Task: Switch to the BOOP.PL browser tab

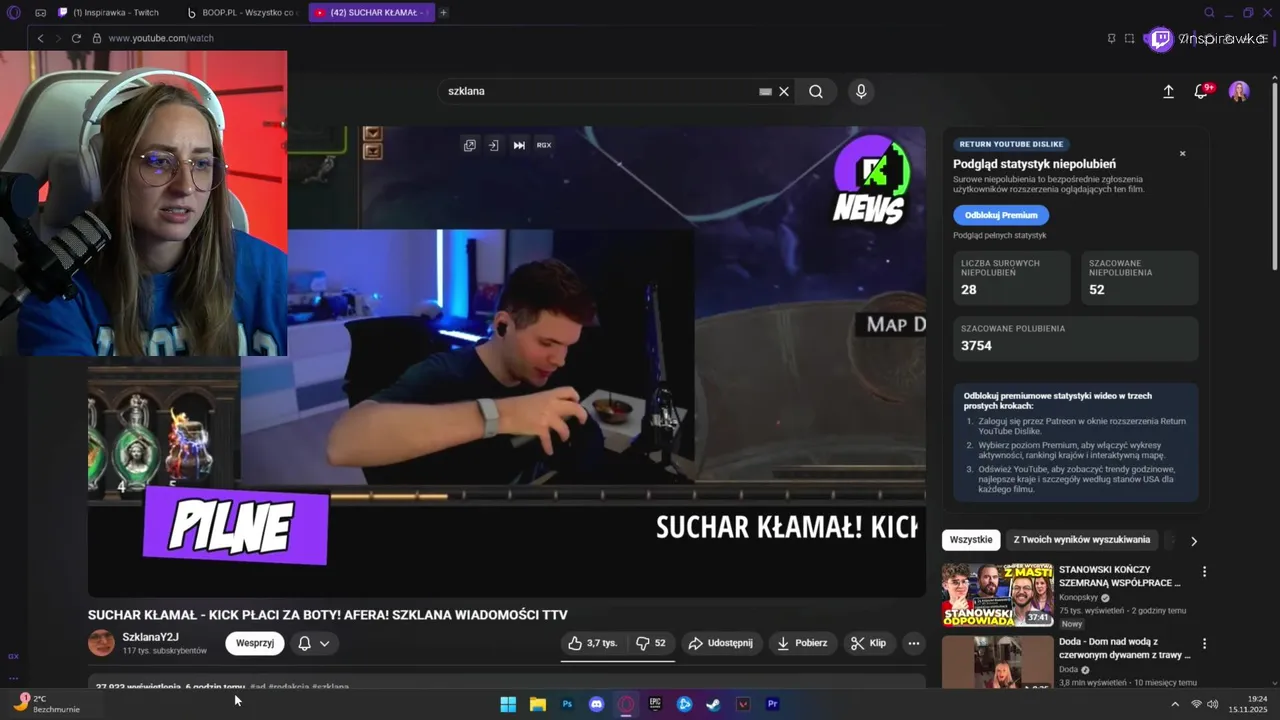Action: pyautogui.click(x=244, y=13)
